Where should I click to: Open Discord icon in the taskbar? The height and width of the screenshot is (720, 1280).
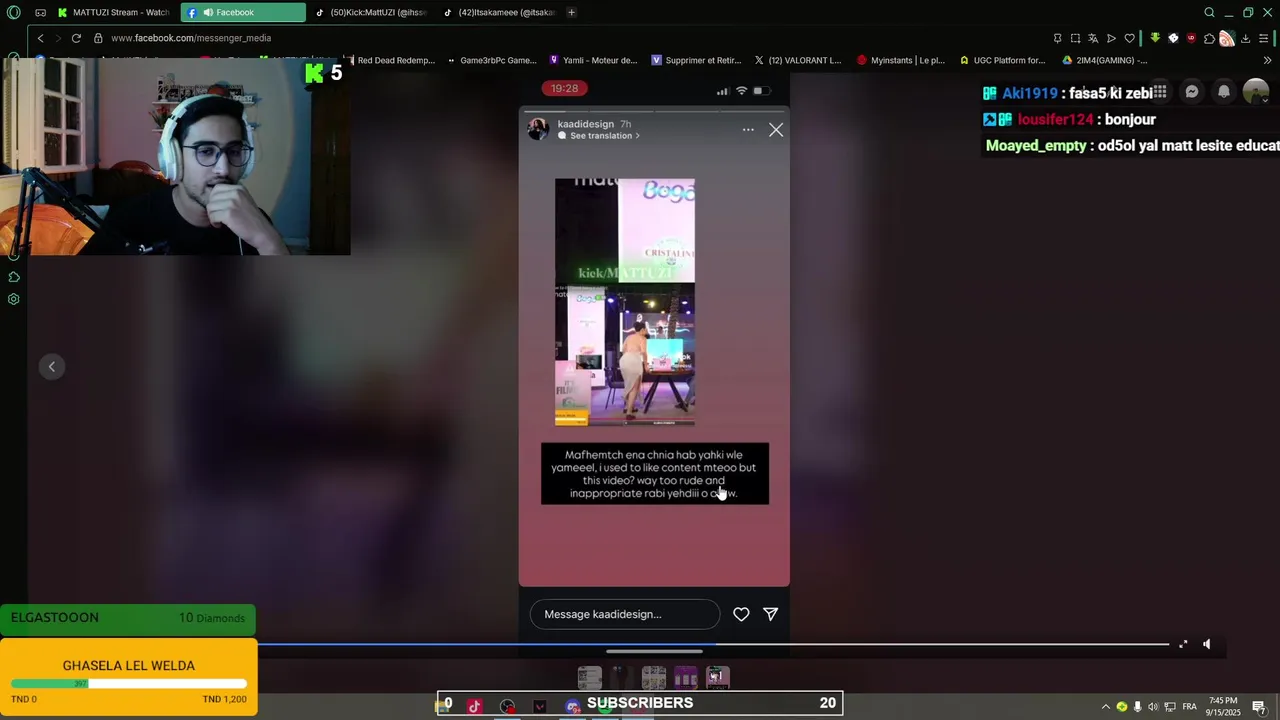(x=572, y=706)
